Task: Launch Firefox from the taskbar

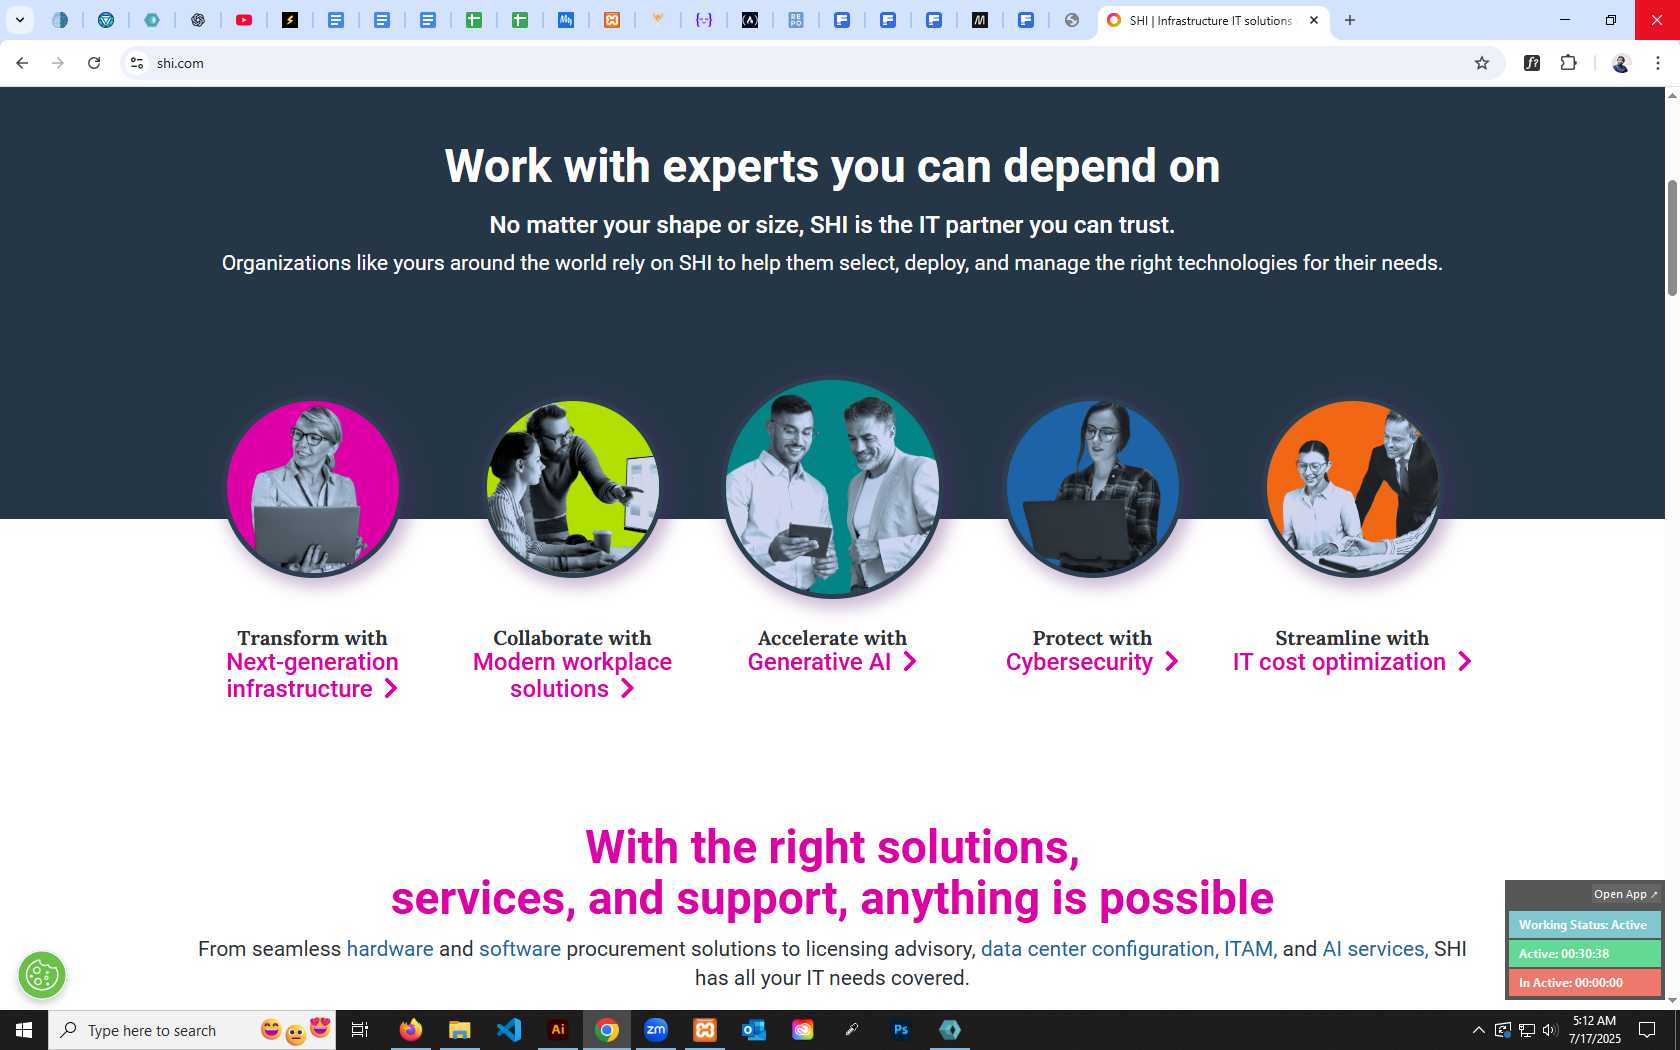Action: coord(411,1030)
